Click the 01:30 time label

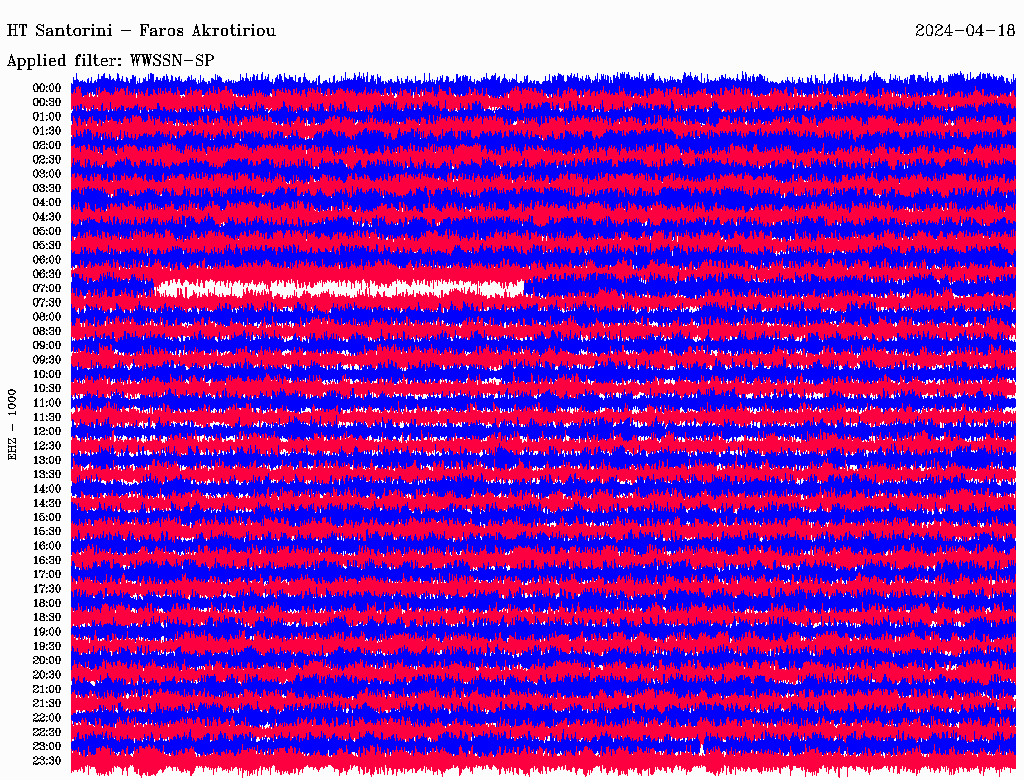pos(47,131)
